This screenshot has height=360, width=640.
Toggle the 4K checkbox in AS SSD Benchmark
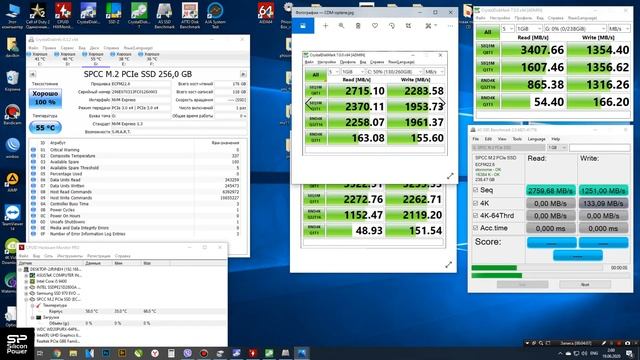point(476,203)
